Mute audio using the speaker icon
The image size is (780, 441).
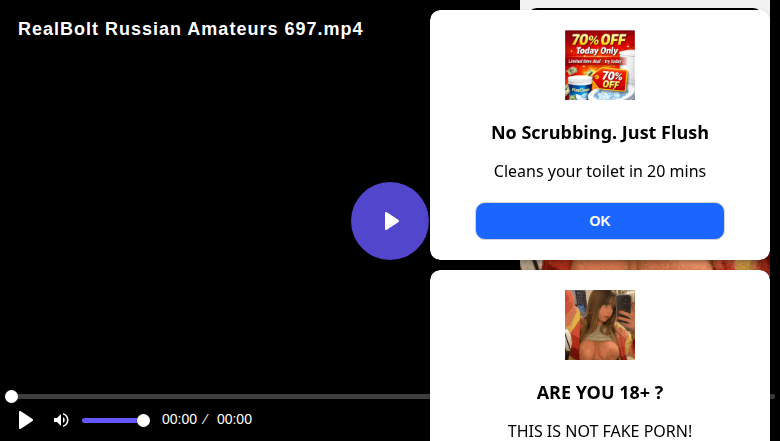click(x=61, y=420)
